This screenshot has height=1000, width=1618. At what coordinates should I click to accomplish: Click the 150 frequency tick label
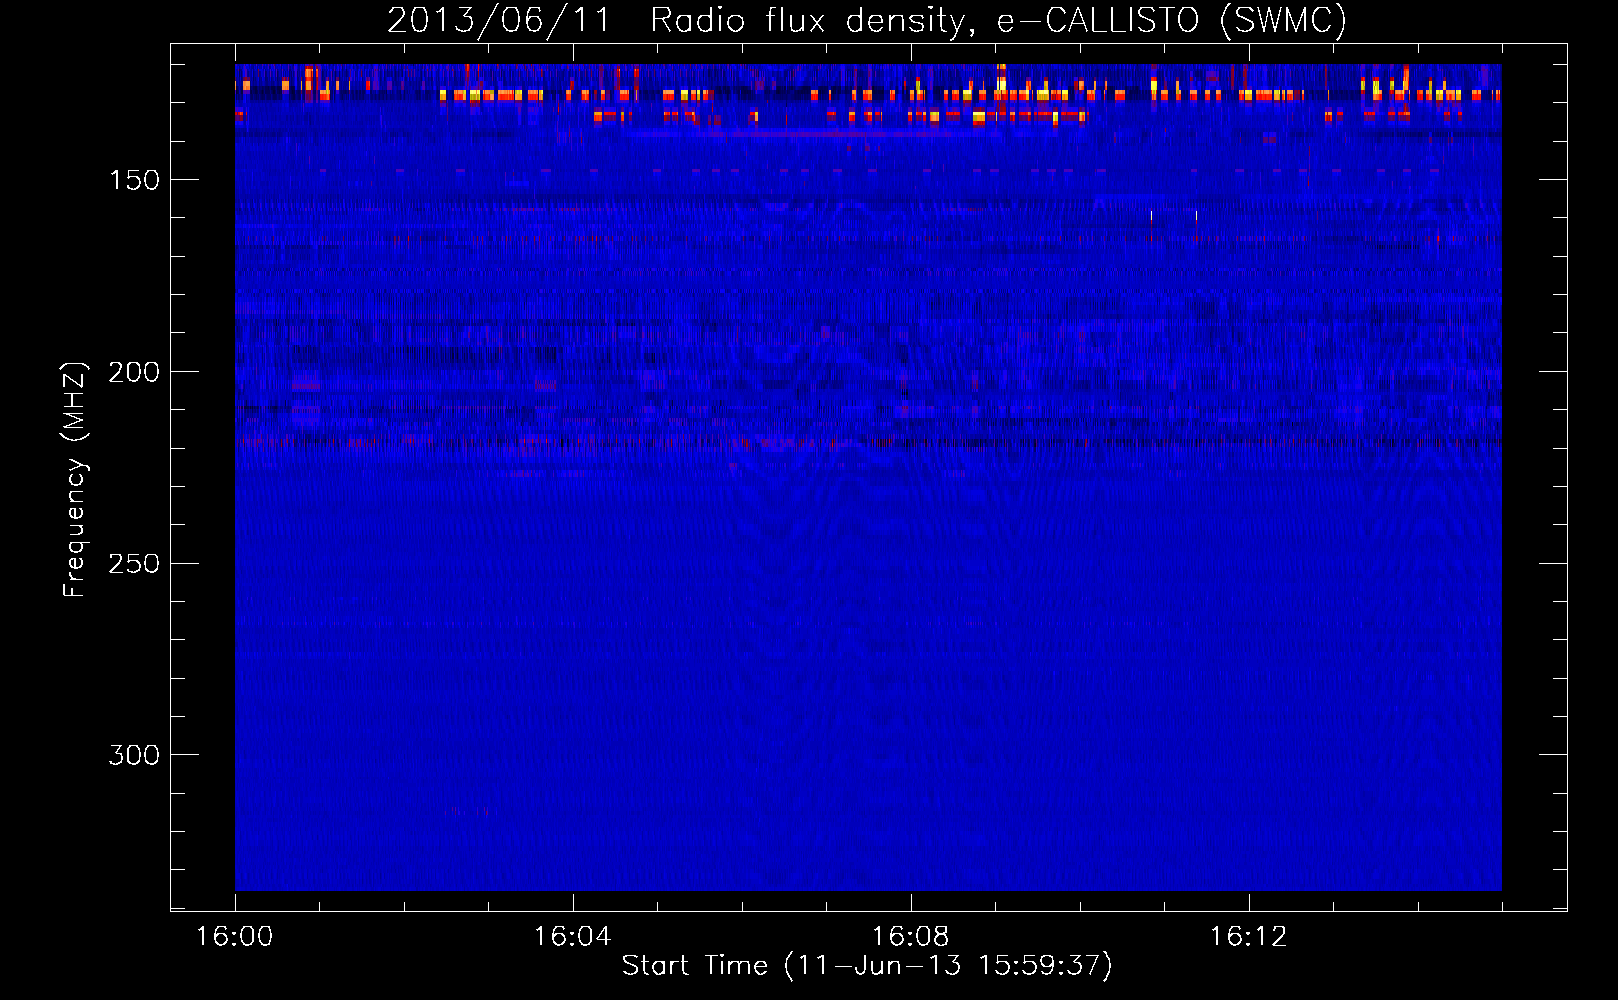pyautogui.click(x=134, y=180)
